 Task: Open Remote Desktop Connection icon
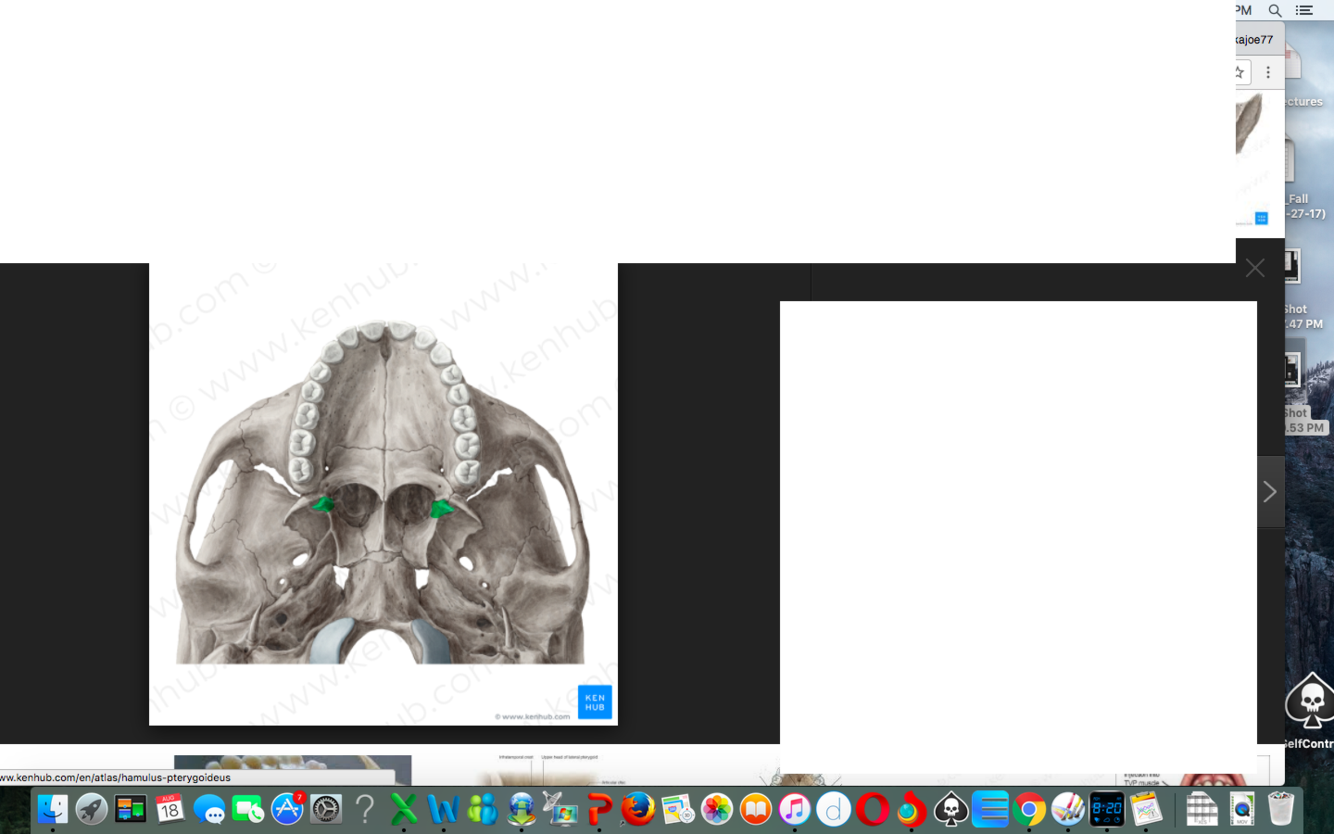click(x=560, y=808)
